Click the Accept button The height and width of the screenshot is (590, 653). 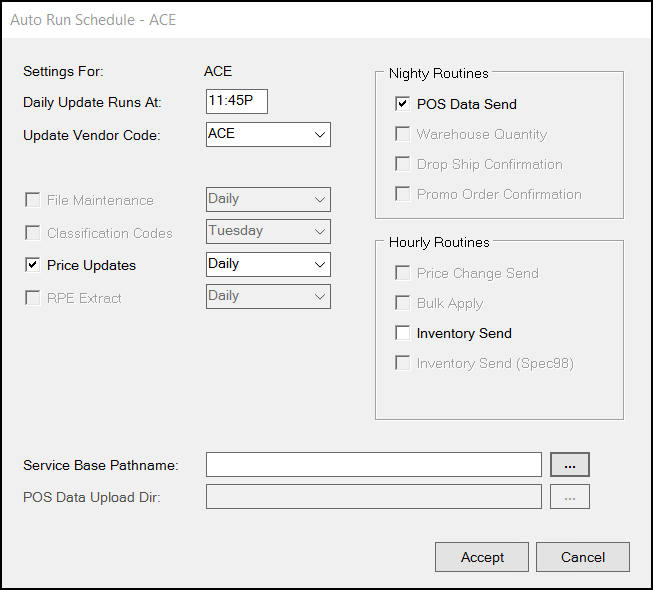[482, 557]
